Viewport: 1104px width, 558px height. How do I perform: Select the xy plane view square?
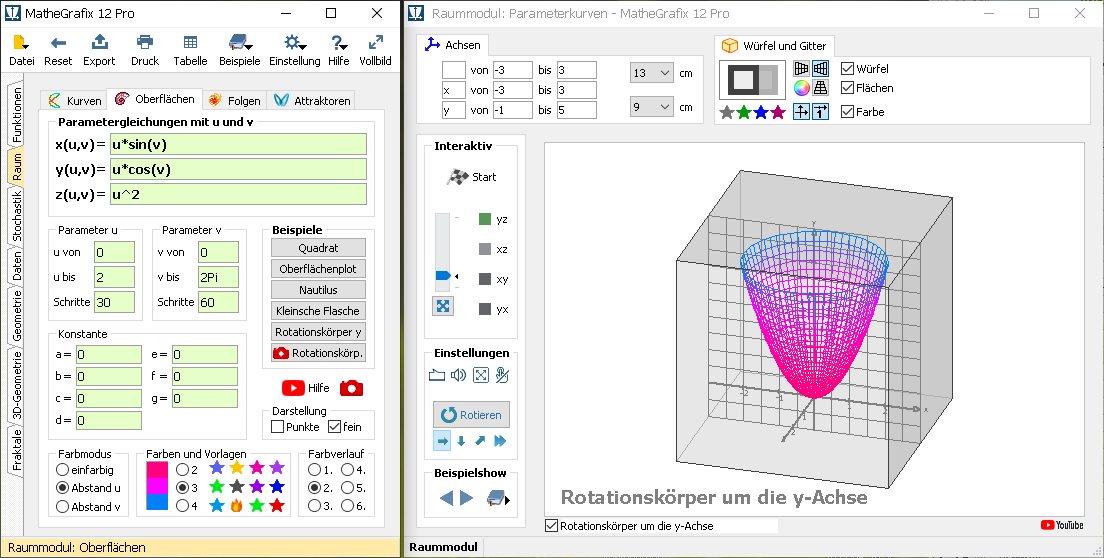tap(484, 279)
